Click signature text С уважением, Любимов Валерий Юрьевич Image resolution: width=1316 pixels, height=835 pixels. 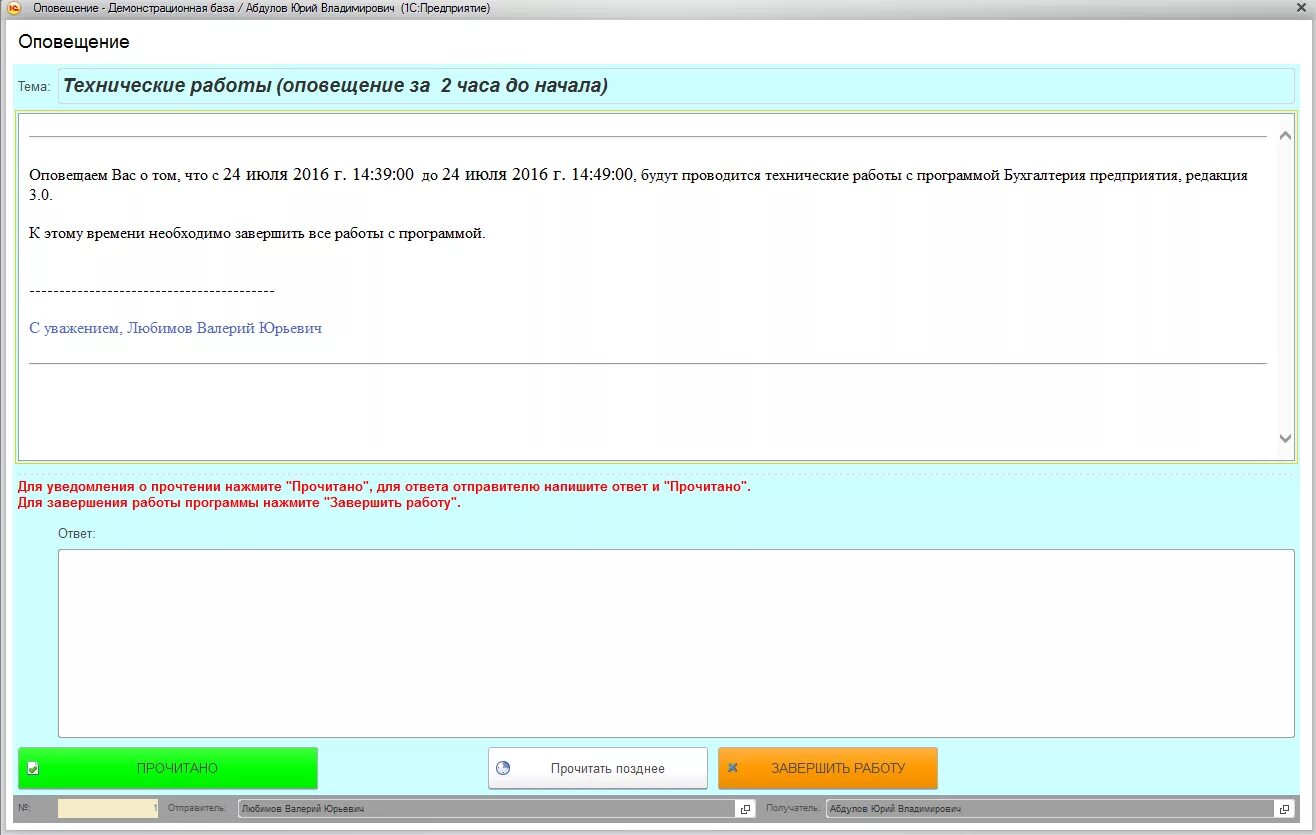point(176,328)
